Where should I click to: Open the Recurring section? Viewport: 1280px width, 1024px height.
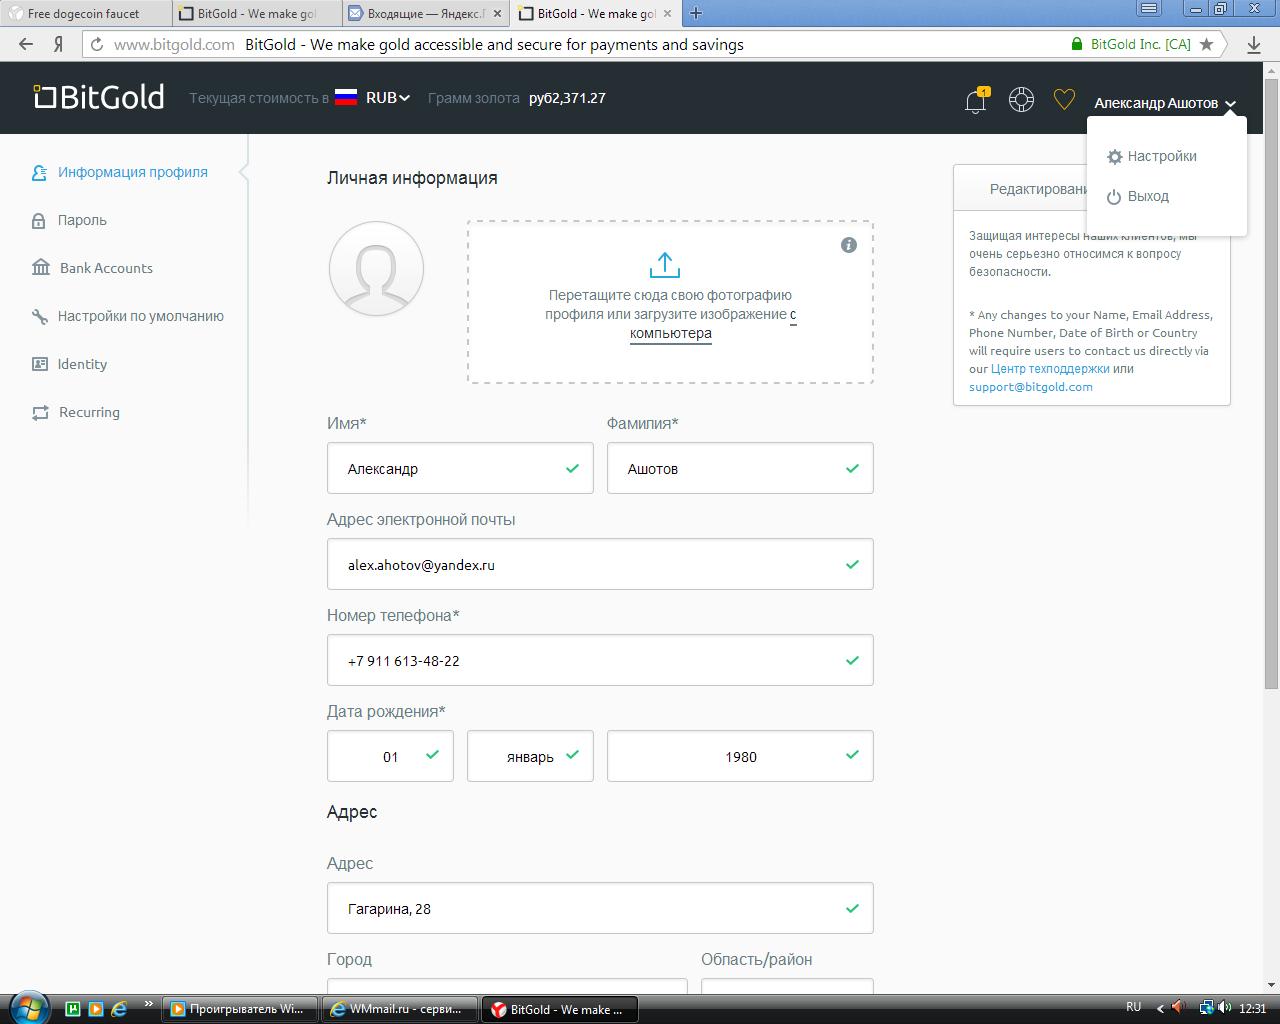tap(75, 412)
